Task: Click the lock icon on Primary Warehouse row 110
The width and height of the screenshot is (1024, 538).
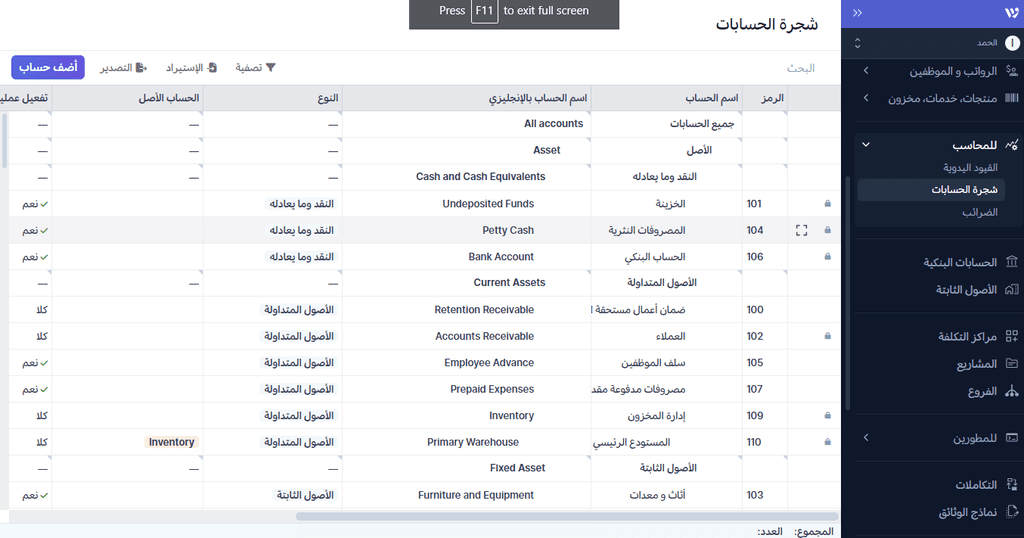Action: click(x=827, y=442)
